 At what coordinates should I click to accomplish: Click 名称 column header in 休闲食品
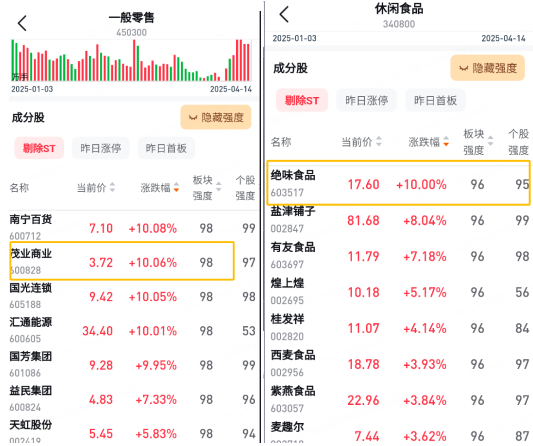[x=281, y=142]
